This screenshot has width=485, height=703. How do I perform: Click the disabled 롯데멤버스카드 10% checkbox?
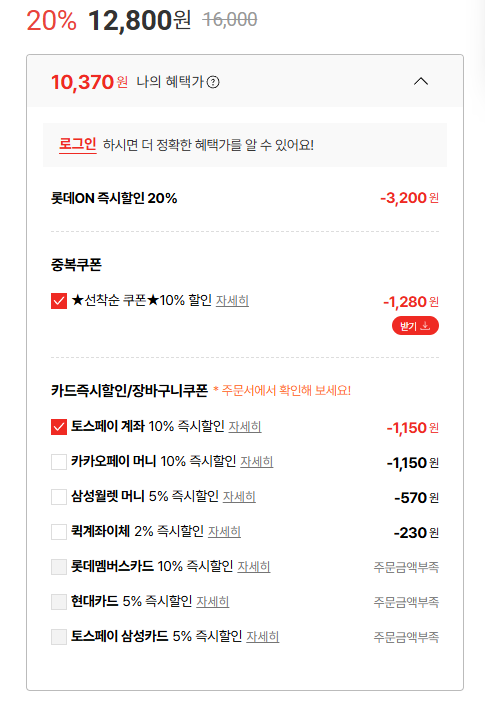(x=59, y=567)
